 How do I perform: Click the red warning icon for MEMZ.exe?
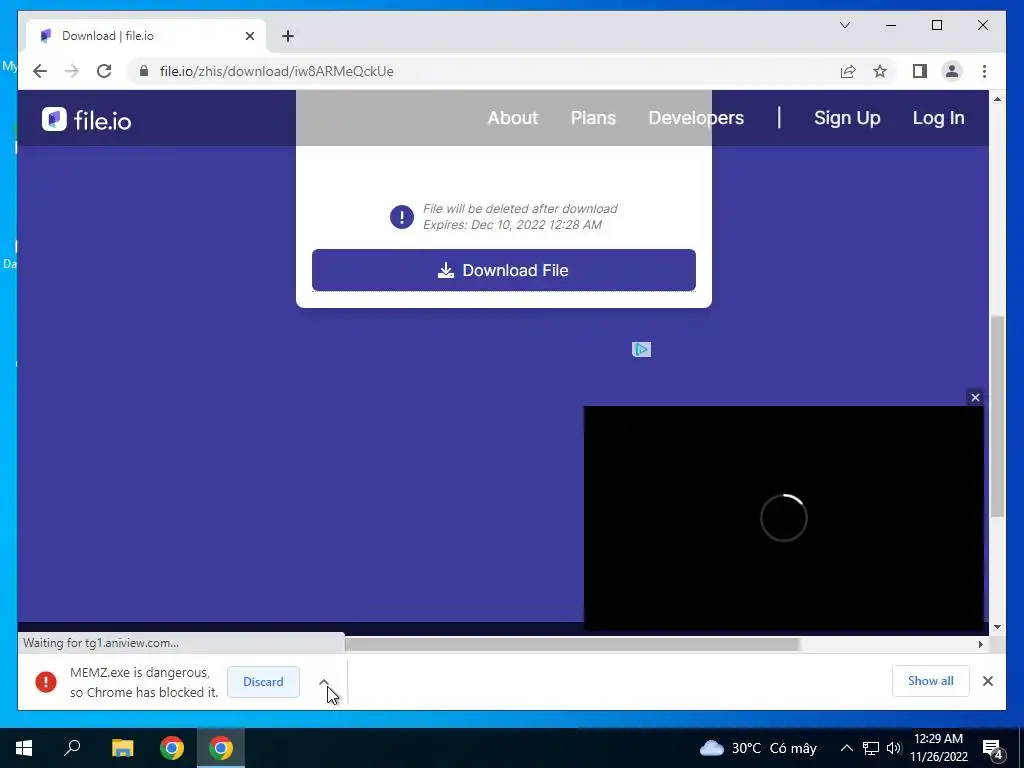(46, 682)
